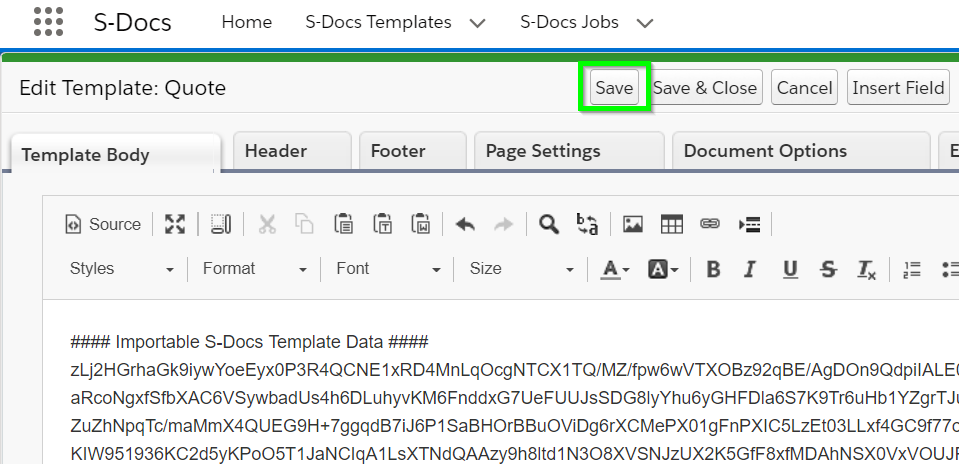
Task: Open the Replace tool icon
Action: coord(587,224)
